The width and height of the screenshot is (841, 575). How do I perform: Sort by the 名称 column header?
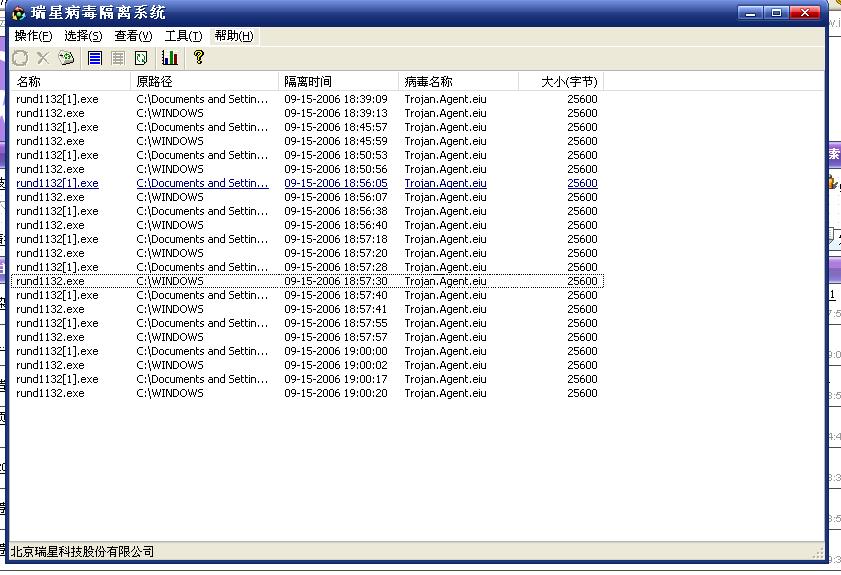click(70, 82)
